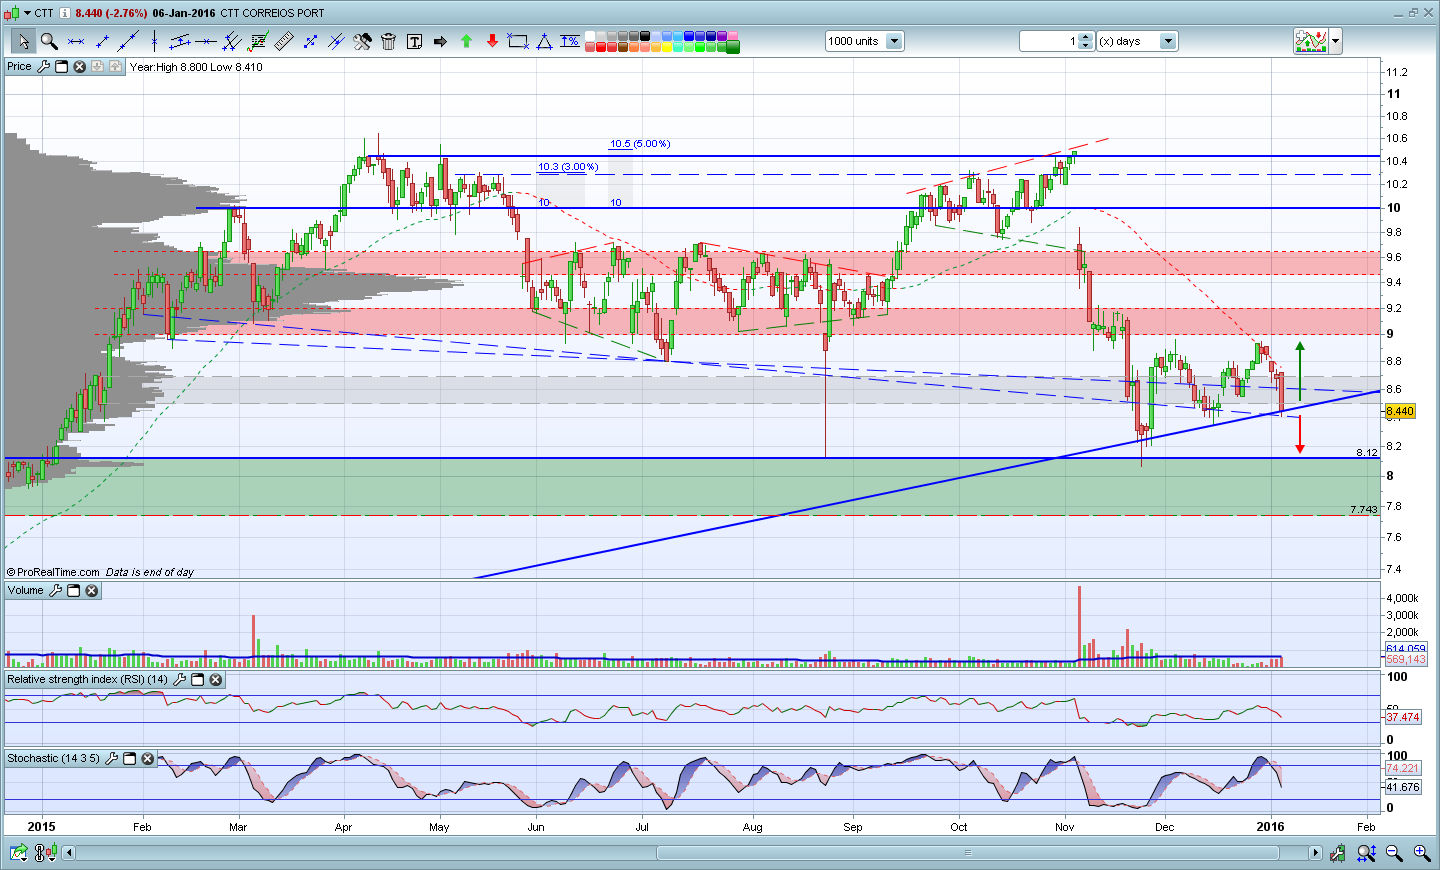
Task: Close the Volume indicator panel
Action: coord(92,591)
